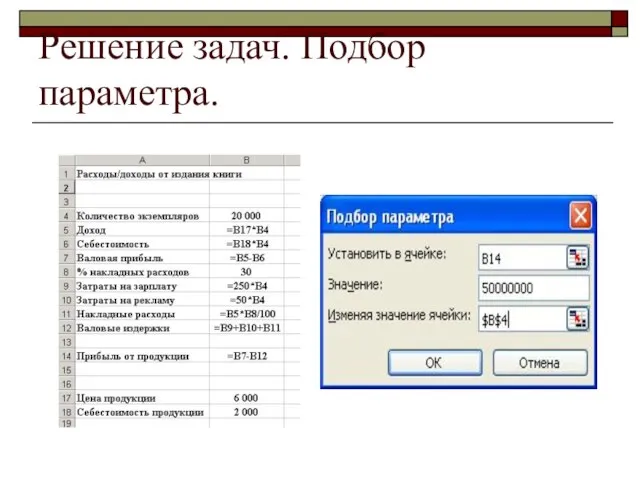Viewport: 640px width, 480px height.
Task: Select column B header
Action: pos(247,160)
